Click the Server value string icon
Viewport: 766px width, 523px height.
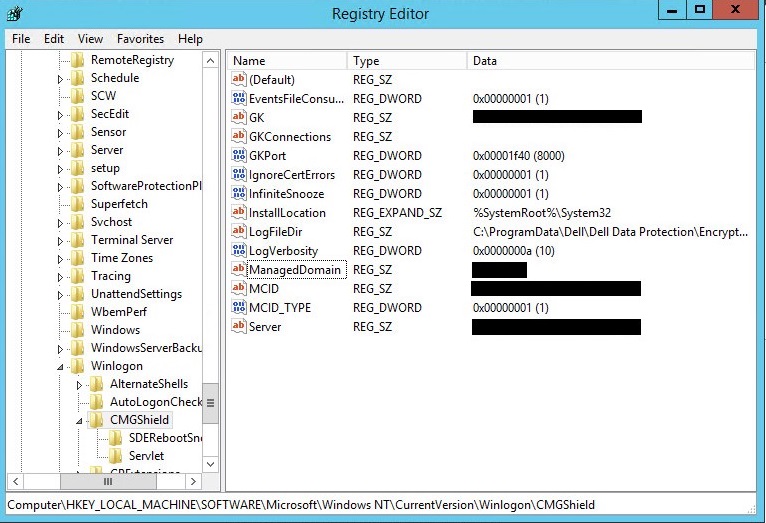coord(238,327)
